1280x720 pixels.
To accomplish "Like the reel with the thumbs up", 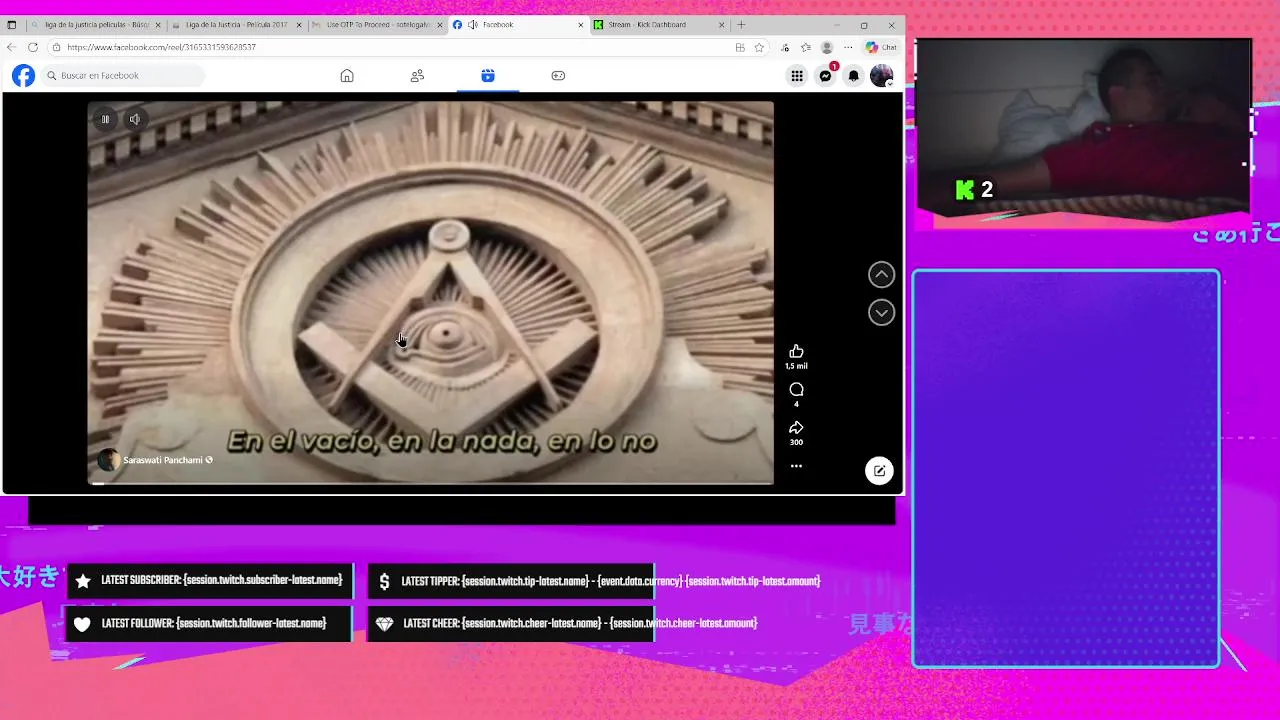I will tap(796, 351).
